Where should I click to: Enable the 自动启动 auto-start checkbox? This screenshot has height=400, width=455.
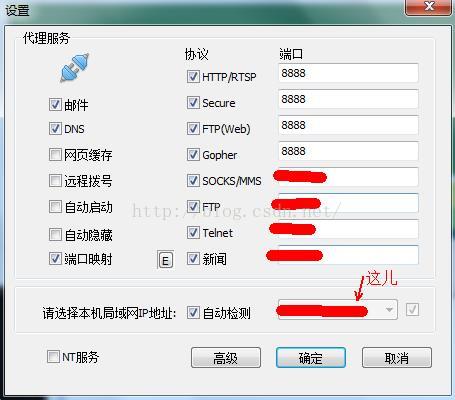coord(55,207)
